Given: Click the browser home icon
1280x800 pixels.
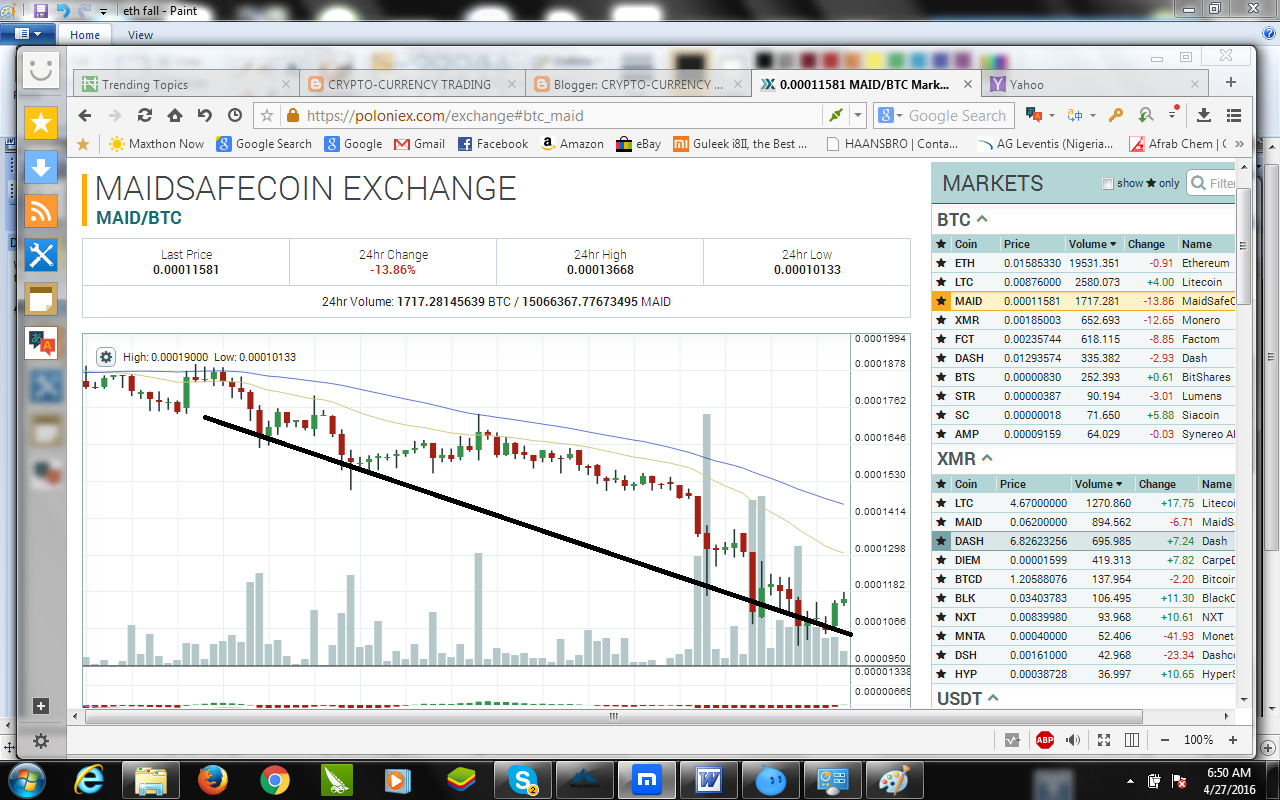Looking at the screenshot, I should pyautogui.click(x=175, y=115).
